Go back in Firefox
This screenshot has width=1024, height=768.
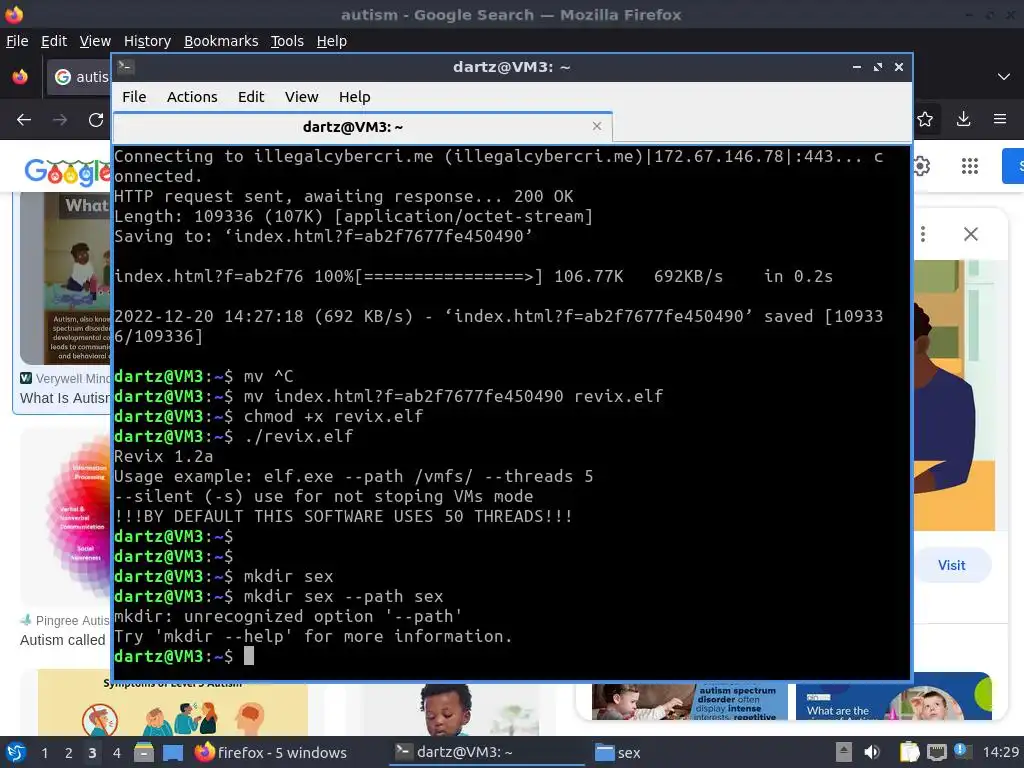[x=24, y=120]
